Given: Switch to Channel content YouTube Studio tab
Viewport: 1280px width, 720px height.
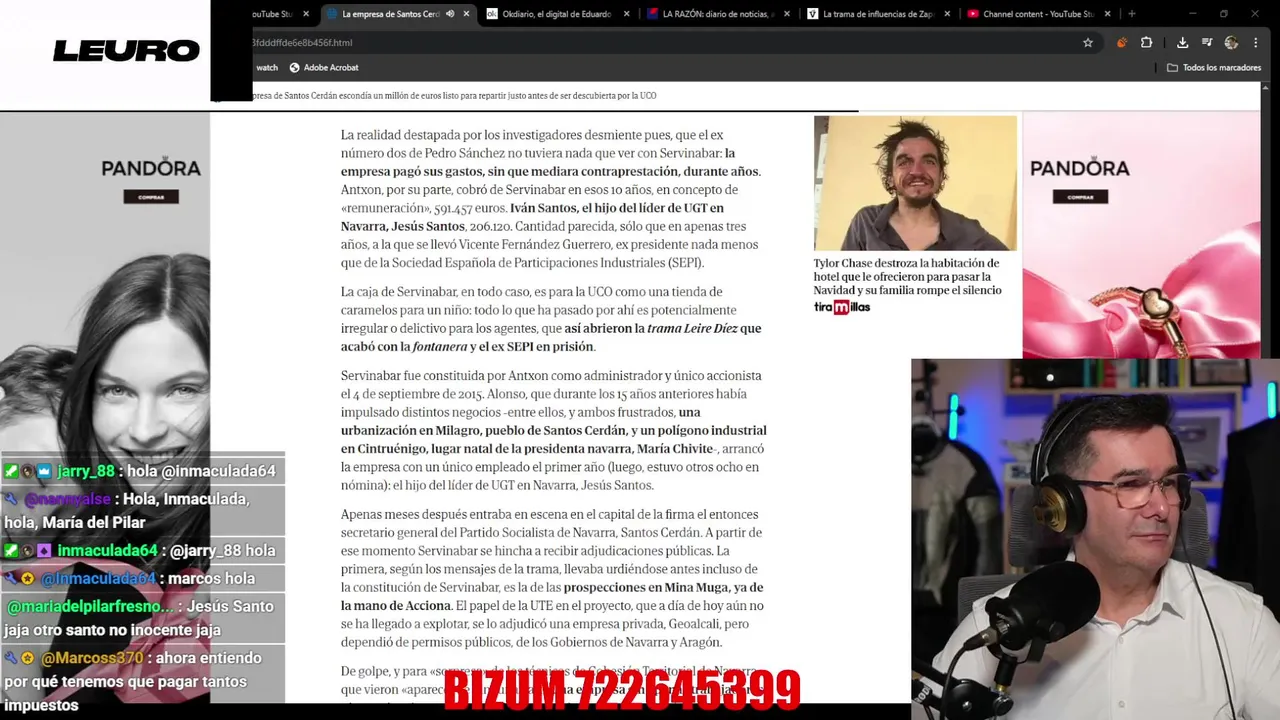Looking at the screenshot, I should (1038, 14).
